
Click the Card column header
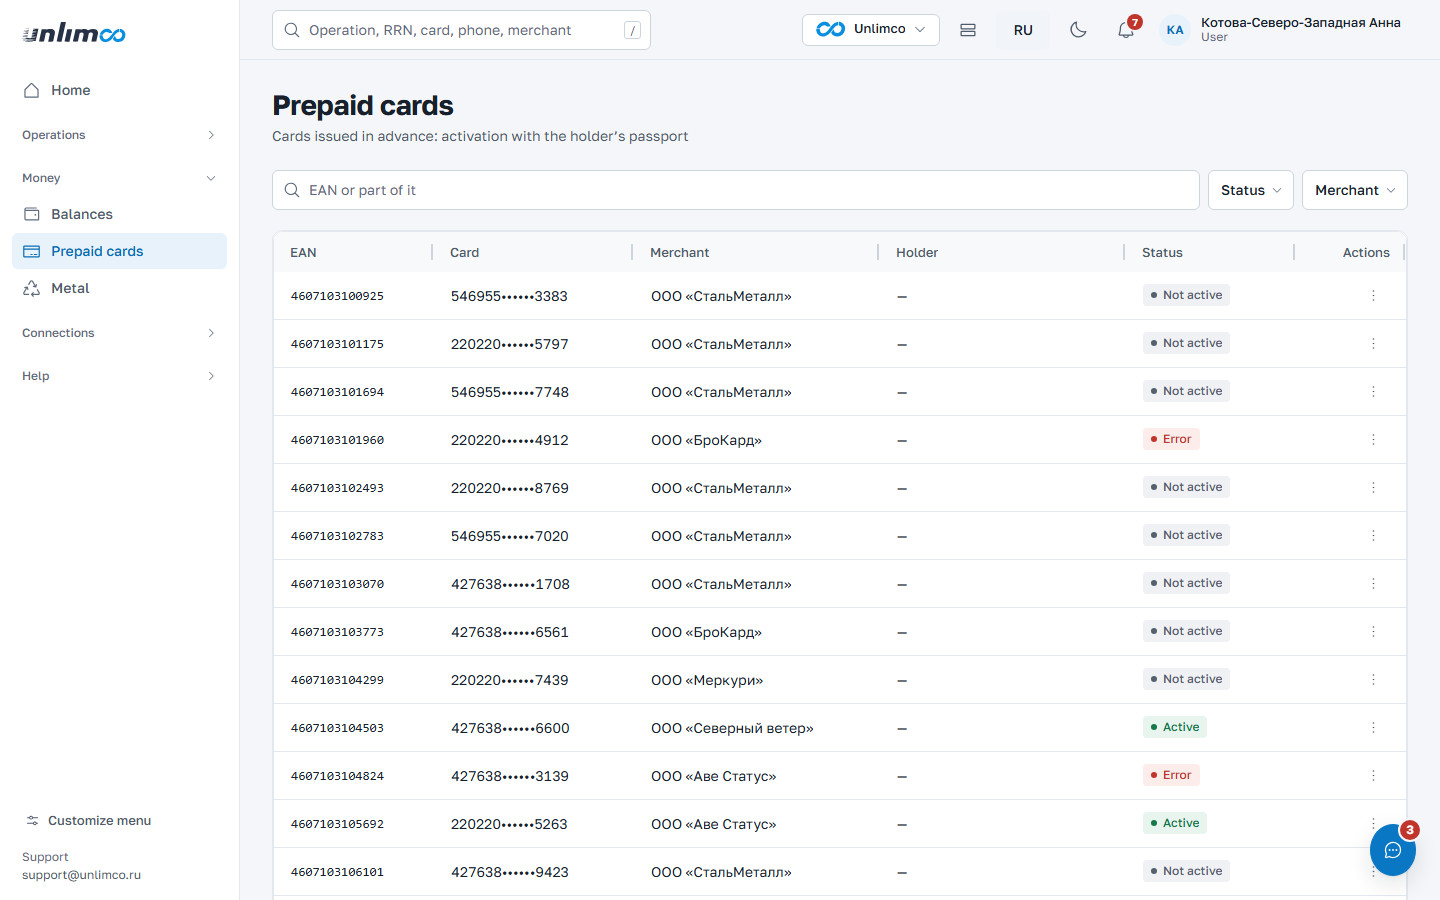pos(465,253)
